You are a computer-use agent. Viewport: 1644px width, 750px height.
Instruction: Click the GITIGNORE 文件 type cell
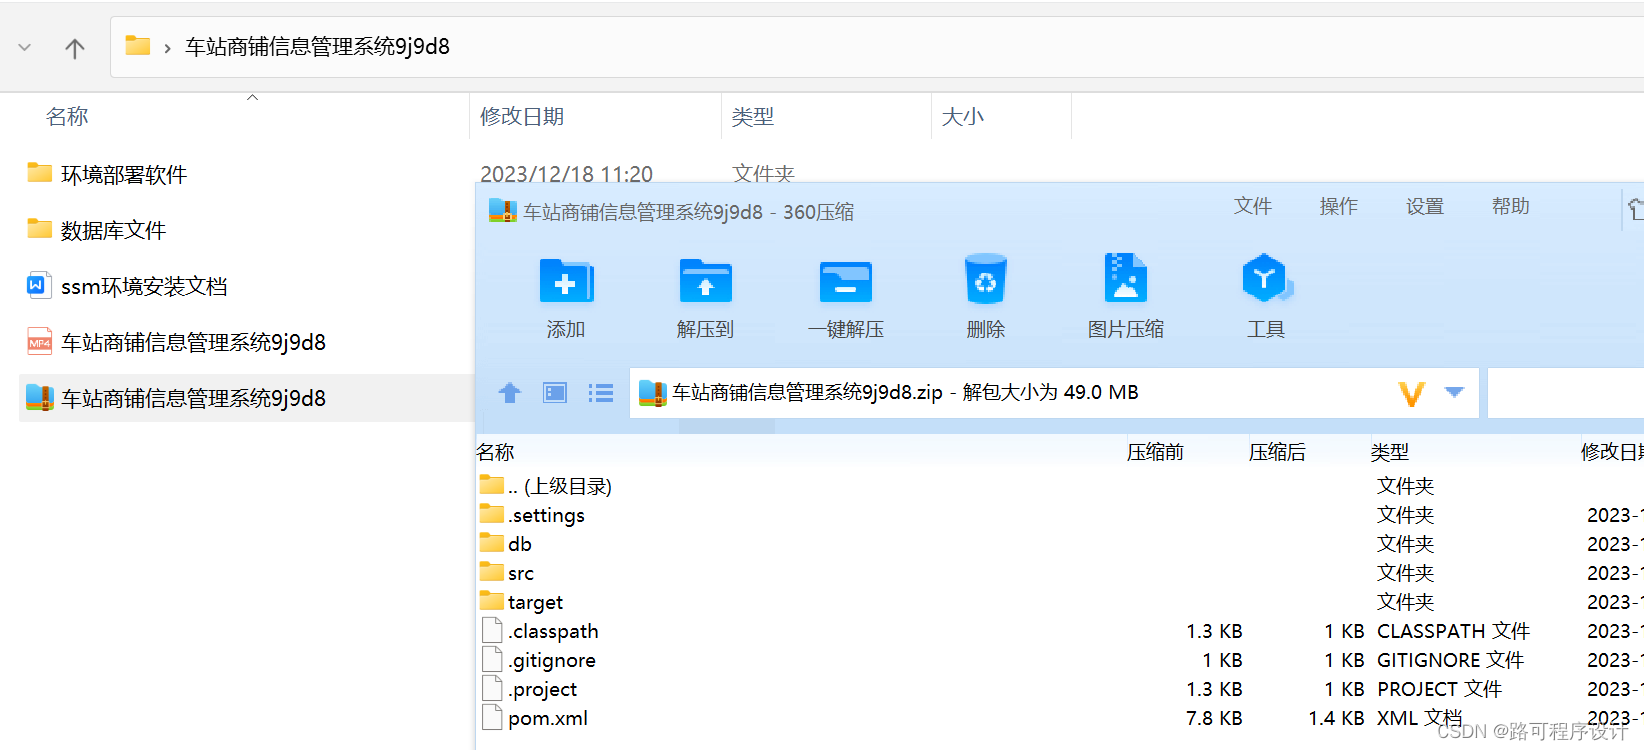pos(1450,660)
